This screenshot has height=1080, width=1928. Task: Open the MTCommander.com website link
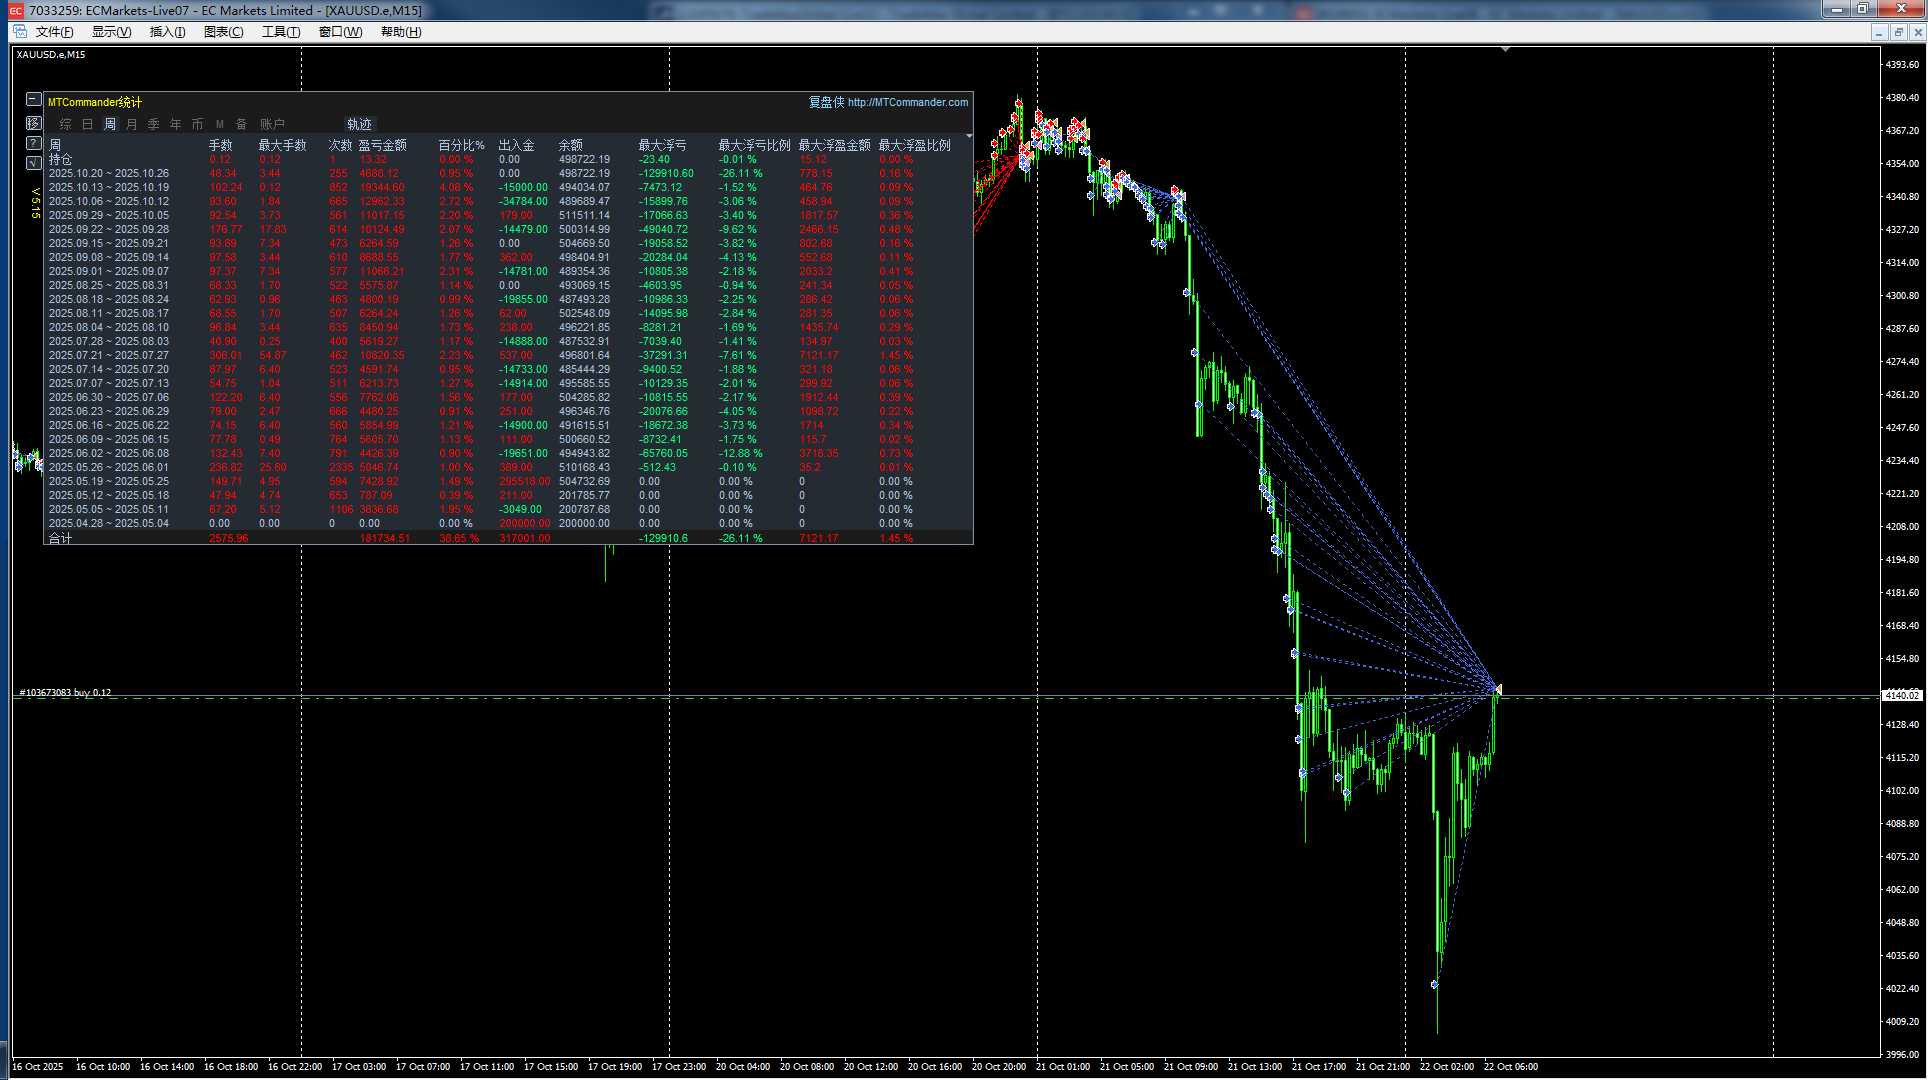click(x=907, y=102)
